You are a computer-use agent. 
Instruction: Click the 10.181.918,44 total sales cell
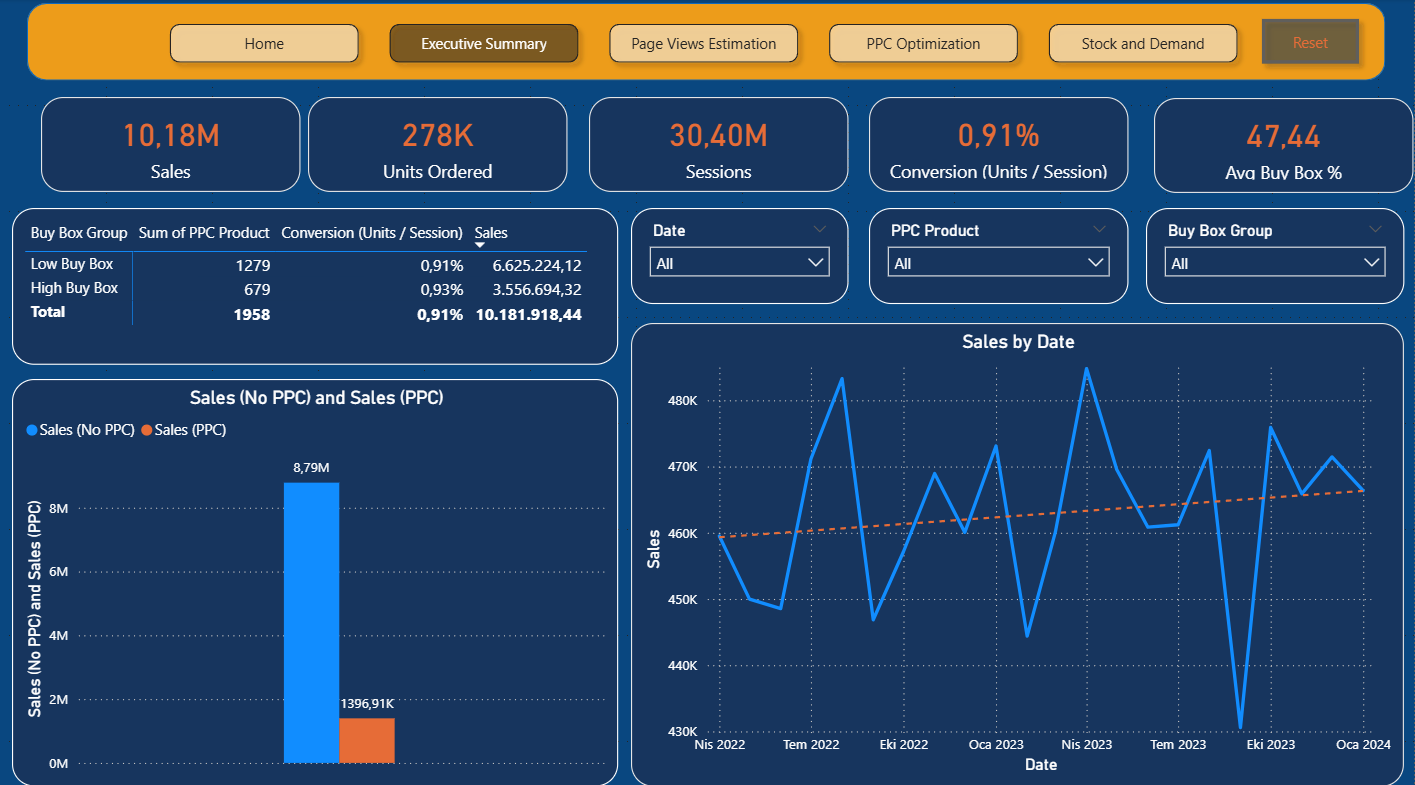tap(529, 315)
